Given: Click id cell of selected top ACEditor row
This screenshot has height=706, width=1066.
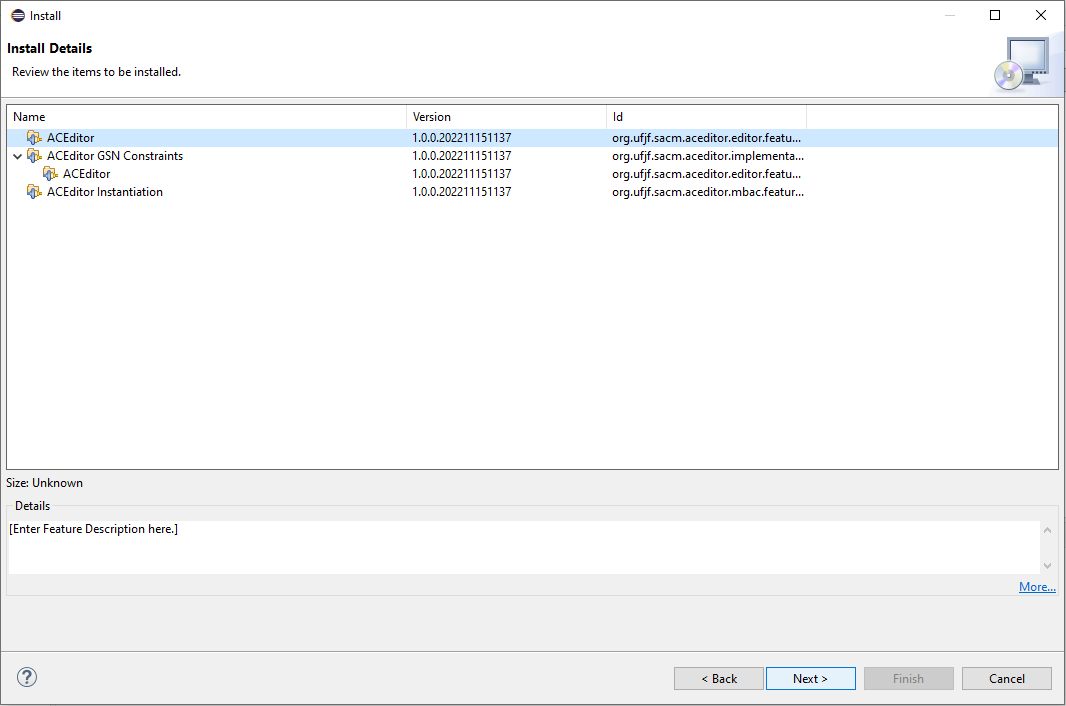Looking at the screenshot, I should coord(706,137).
